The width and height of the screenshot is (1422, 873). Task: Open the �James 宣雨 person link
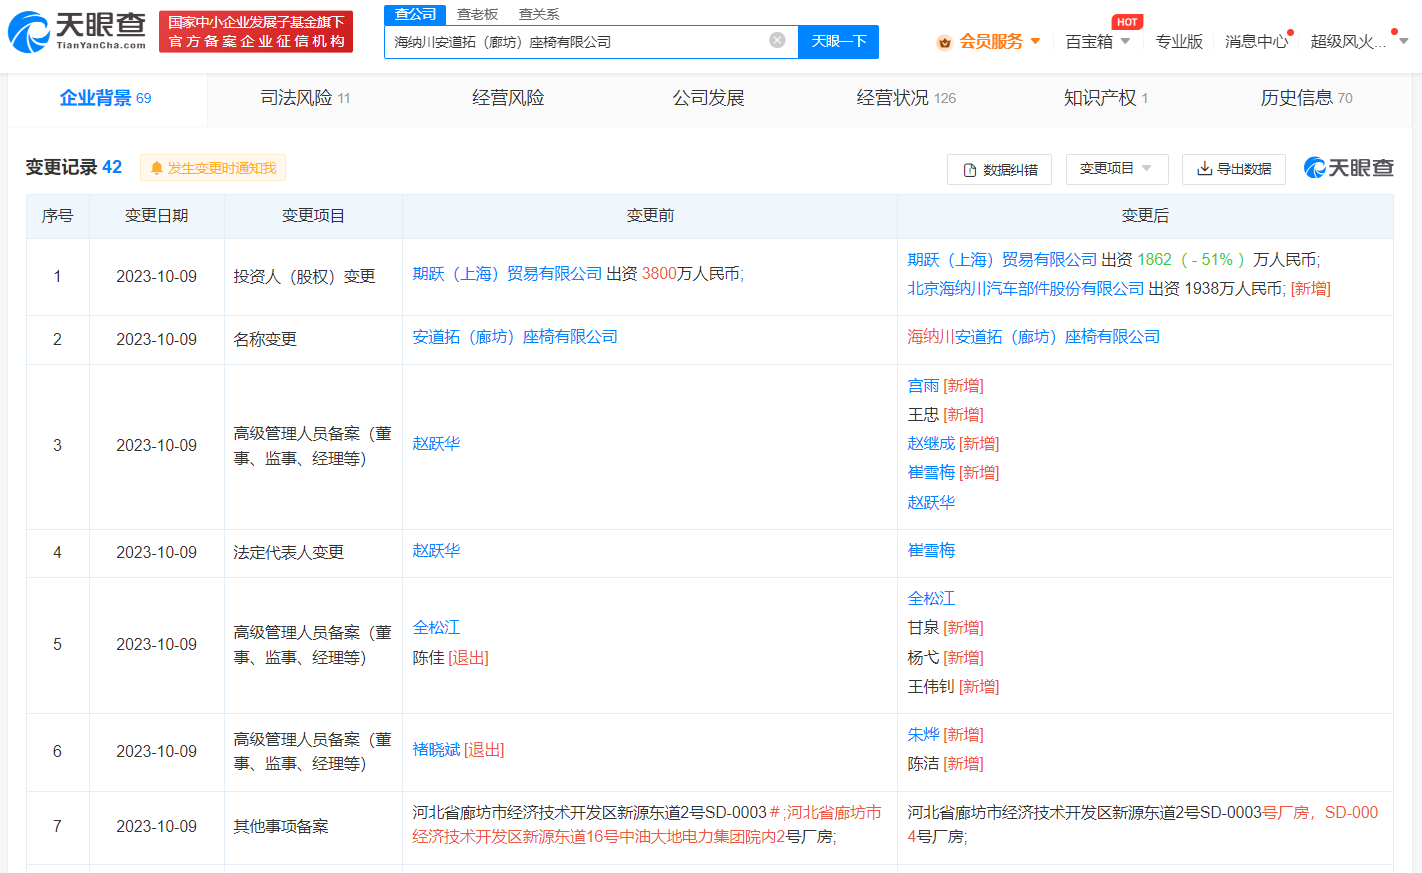tap(923, 386)
